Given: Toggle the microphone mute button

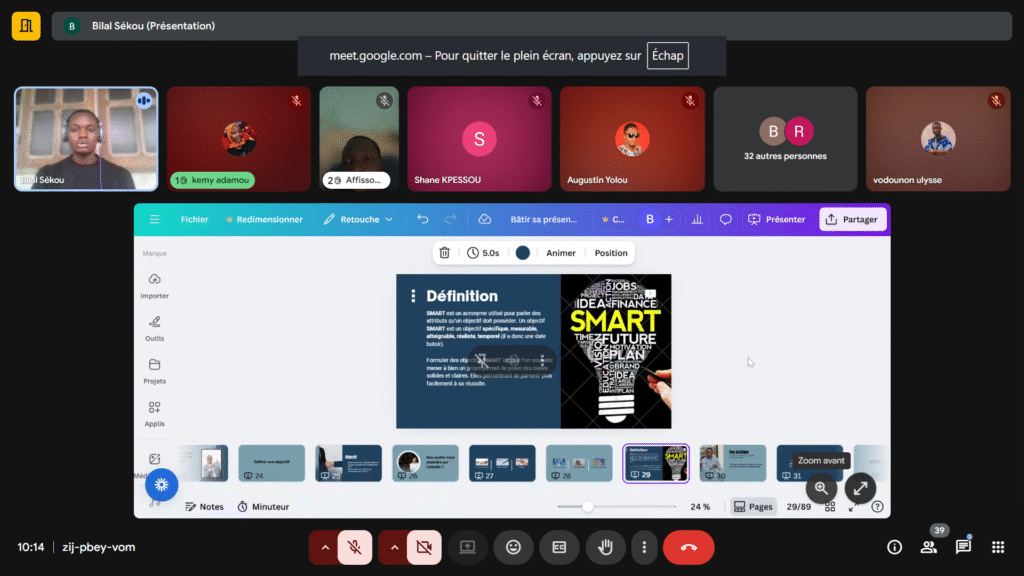Looking at the screenshot, I should 354,547.
